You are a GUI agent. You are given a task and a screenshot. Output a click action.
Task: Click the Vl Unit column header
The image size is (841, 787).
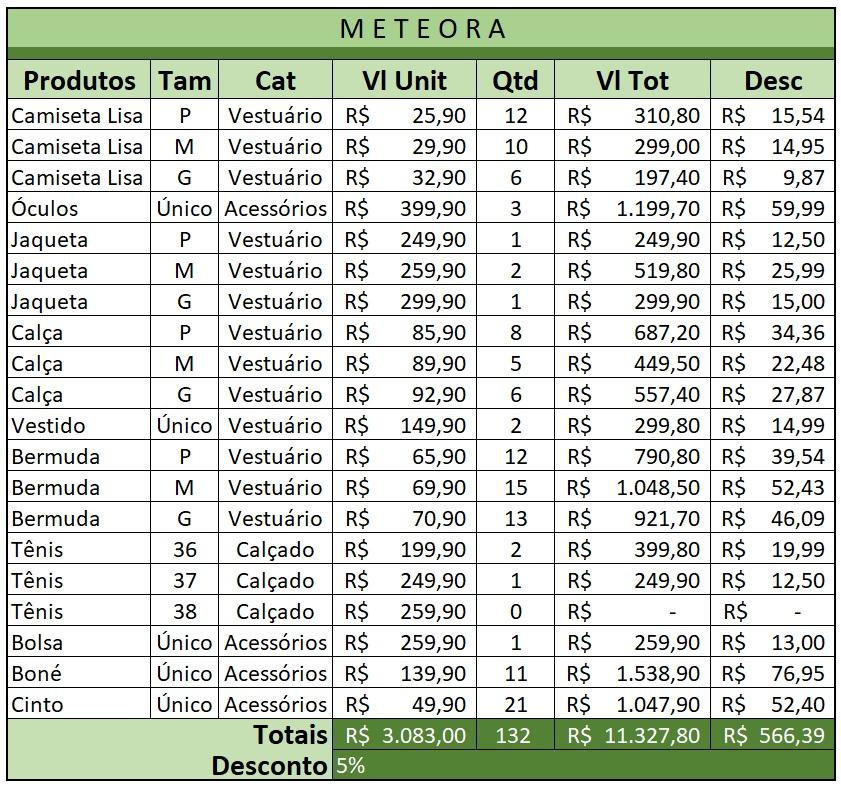(404, 80)
